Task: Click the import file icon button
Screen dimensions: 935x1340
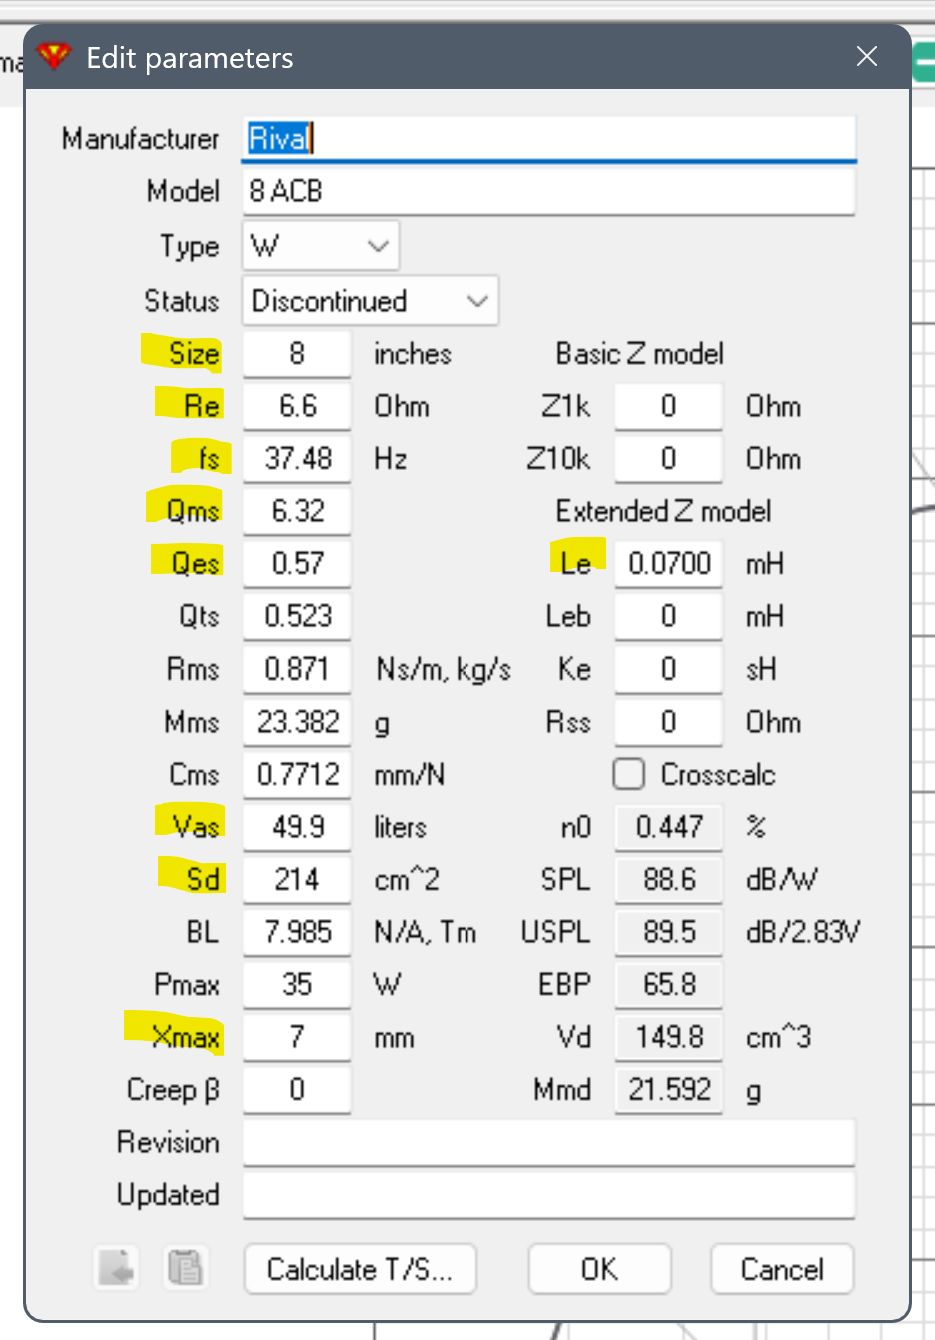Action: (x=117, y=1269)
